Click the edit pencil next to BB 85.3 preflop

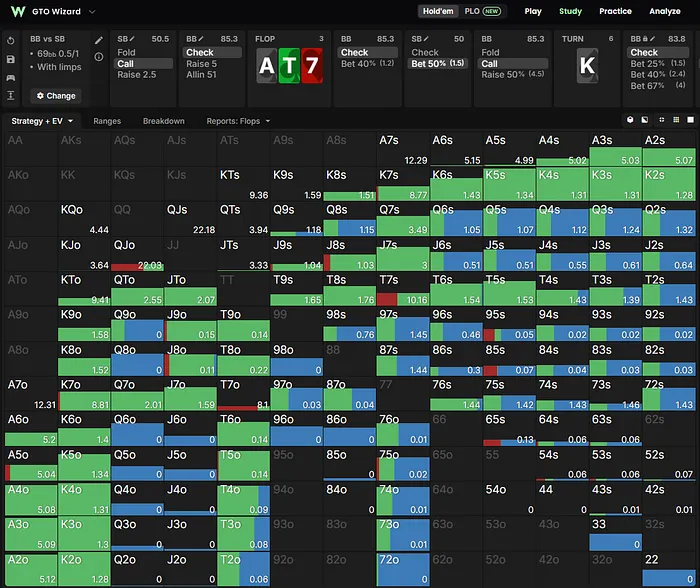(x=201, y=39)
